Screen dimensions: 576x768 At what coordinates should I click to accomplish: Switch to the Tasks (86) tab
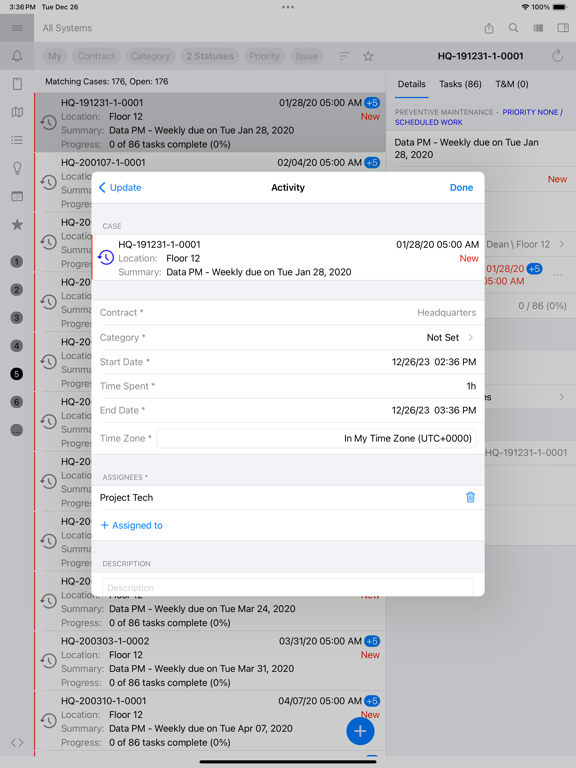click(460, 84)
